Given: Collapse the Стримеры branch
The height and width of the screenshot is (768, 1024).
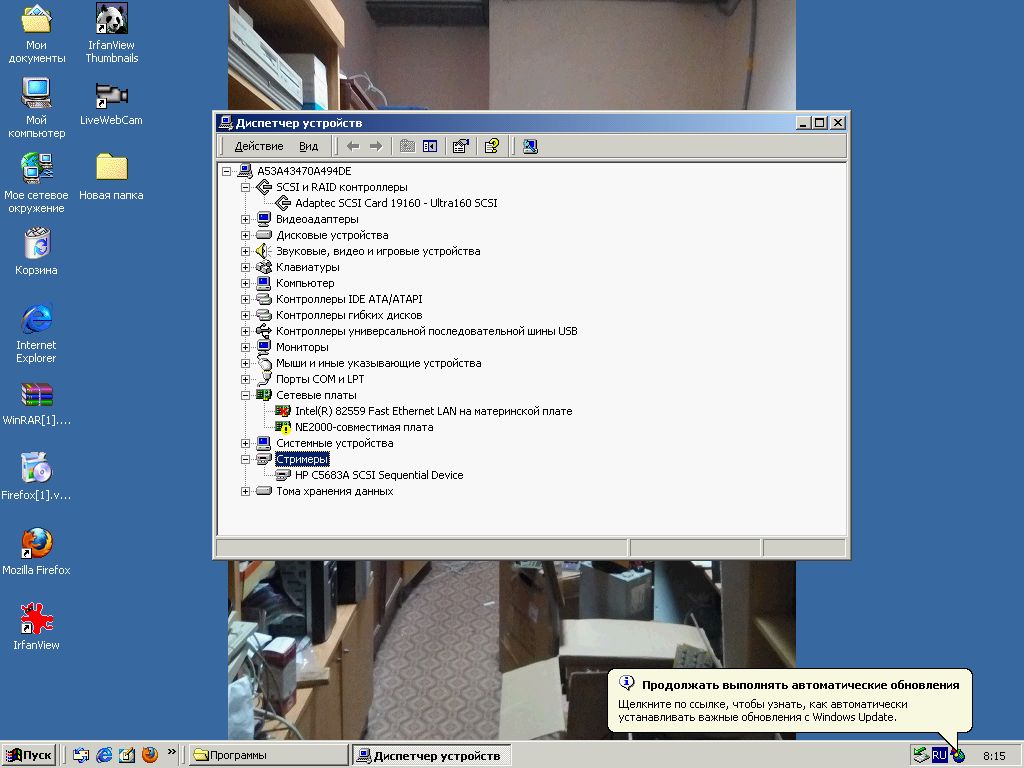Looking at the screenshot, I should pyautogui.click(x=246, y=459).
